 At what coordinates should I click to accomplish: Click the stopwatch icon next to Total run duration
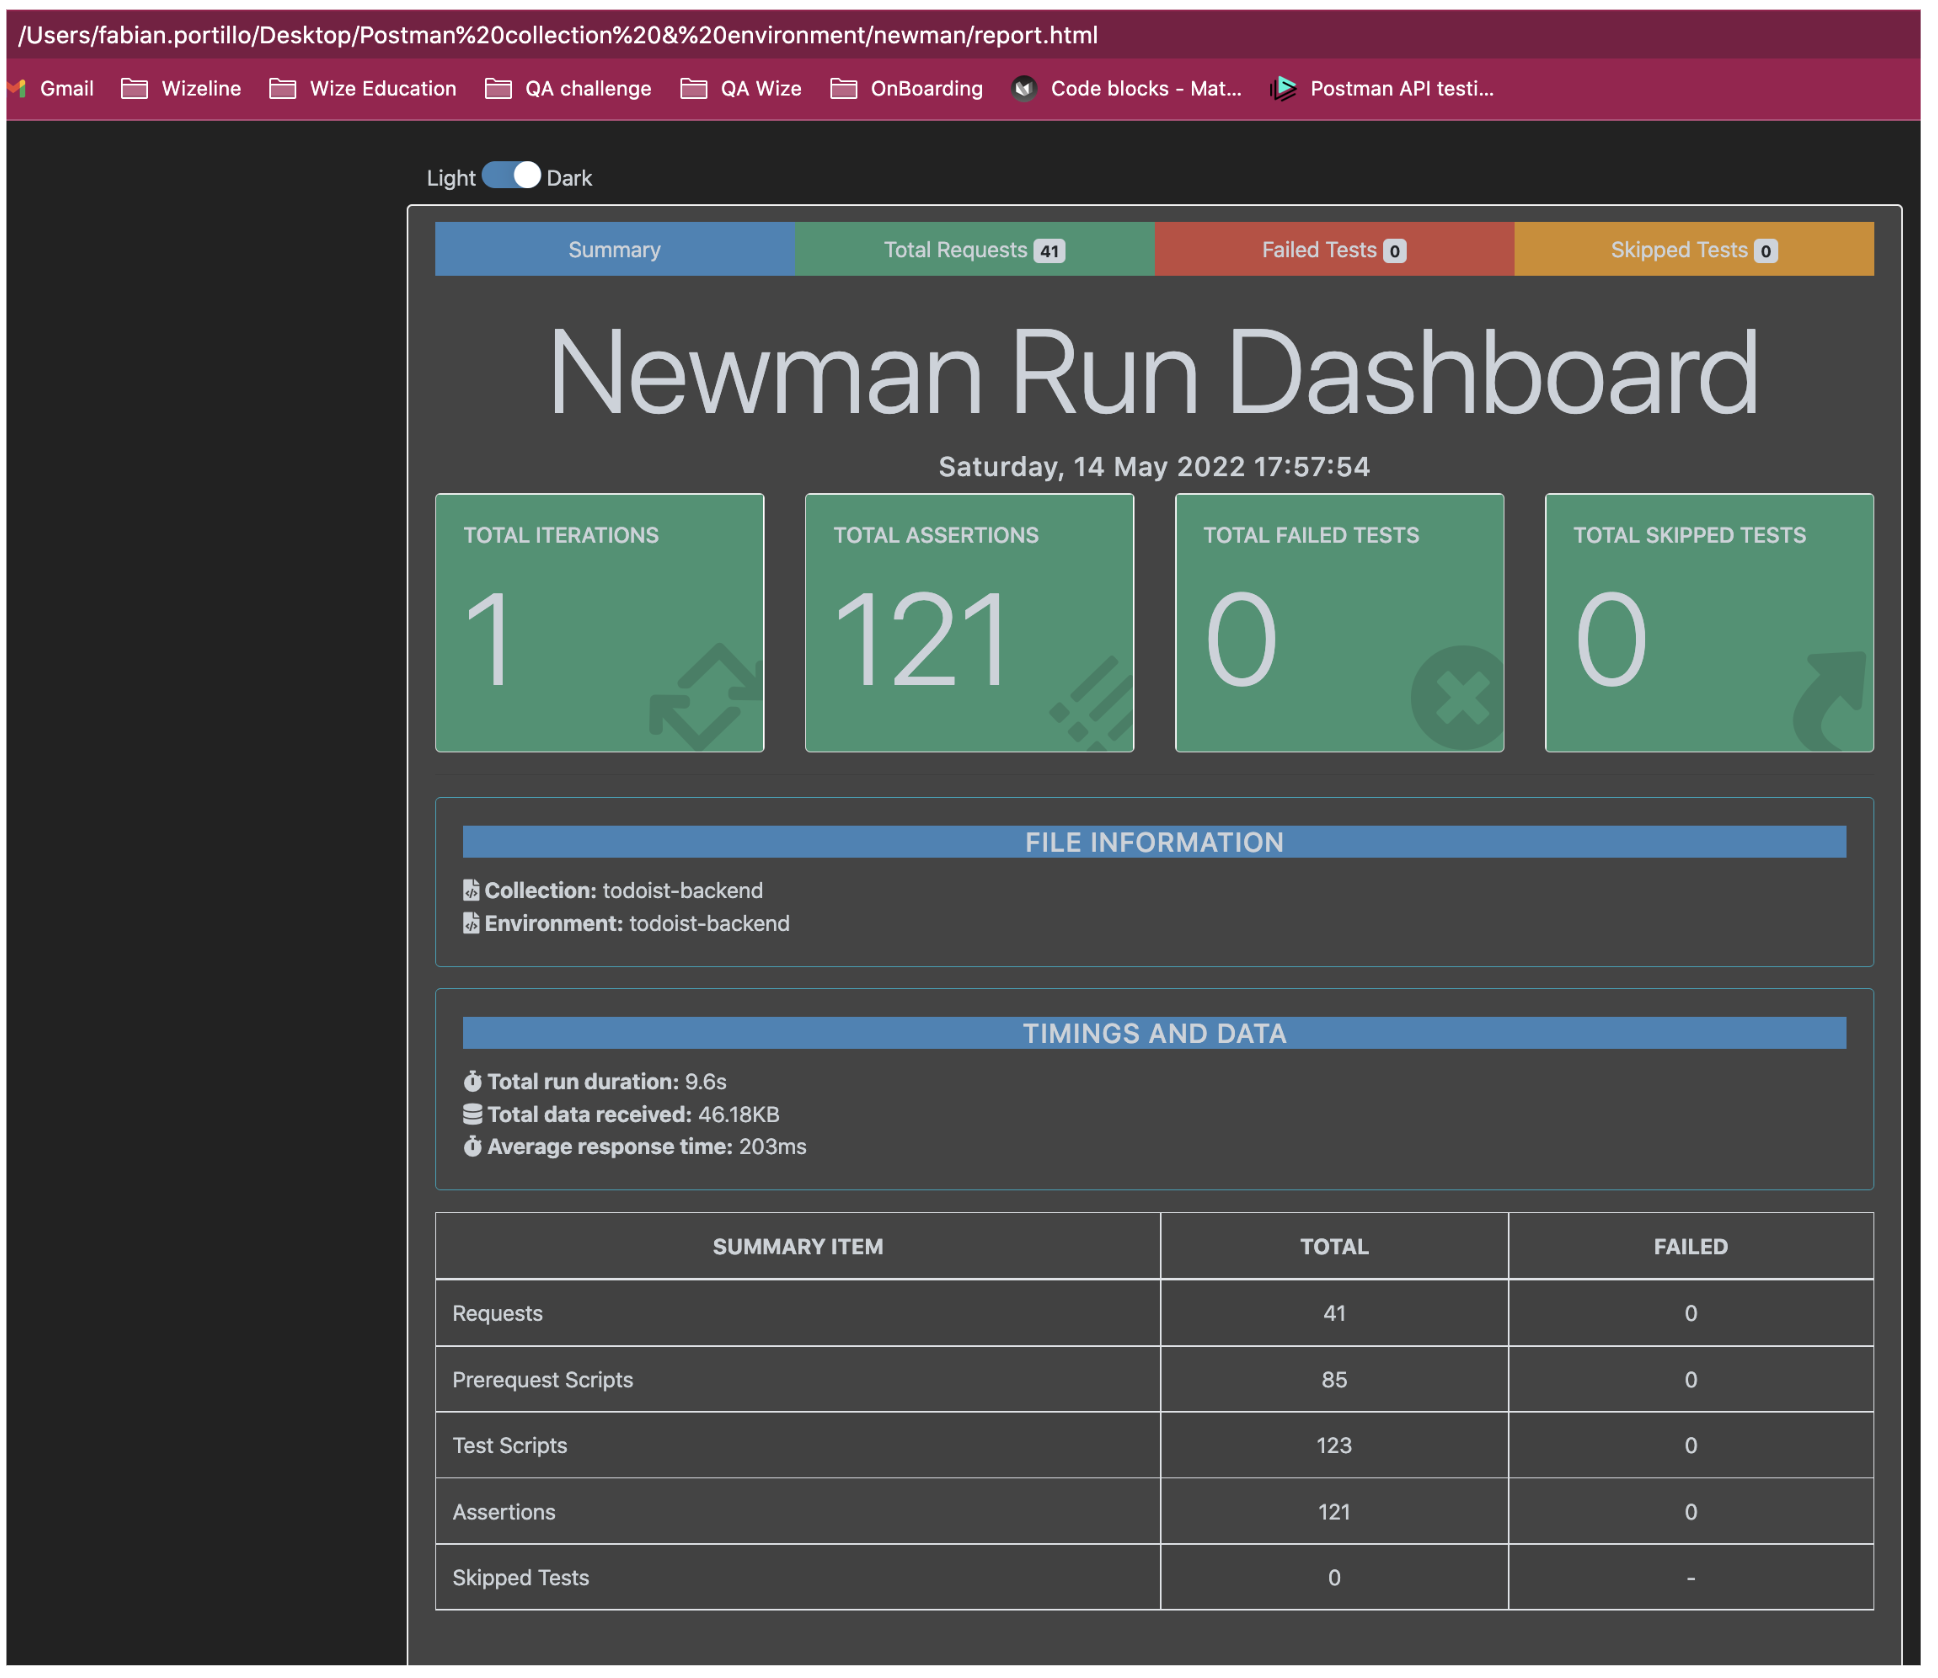471,1080
